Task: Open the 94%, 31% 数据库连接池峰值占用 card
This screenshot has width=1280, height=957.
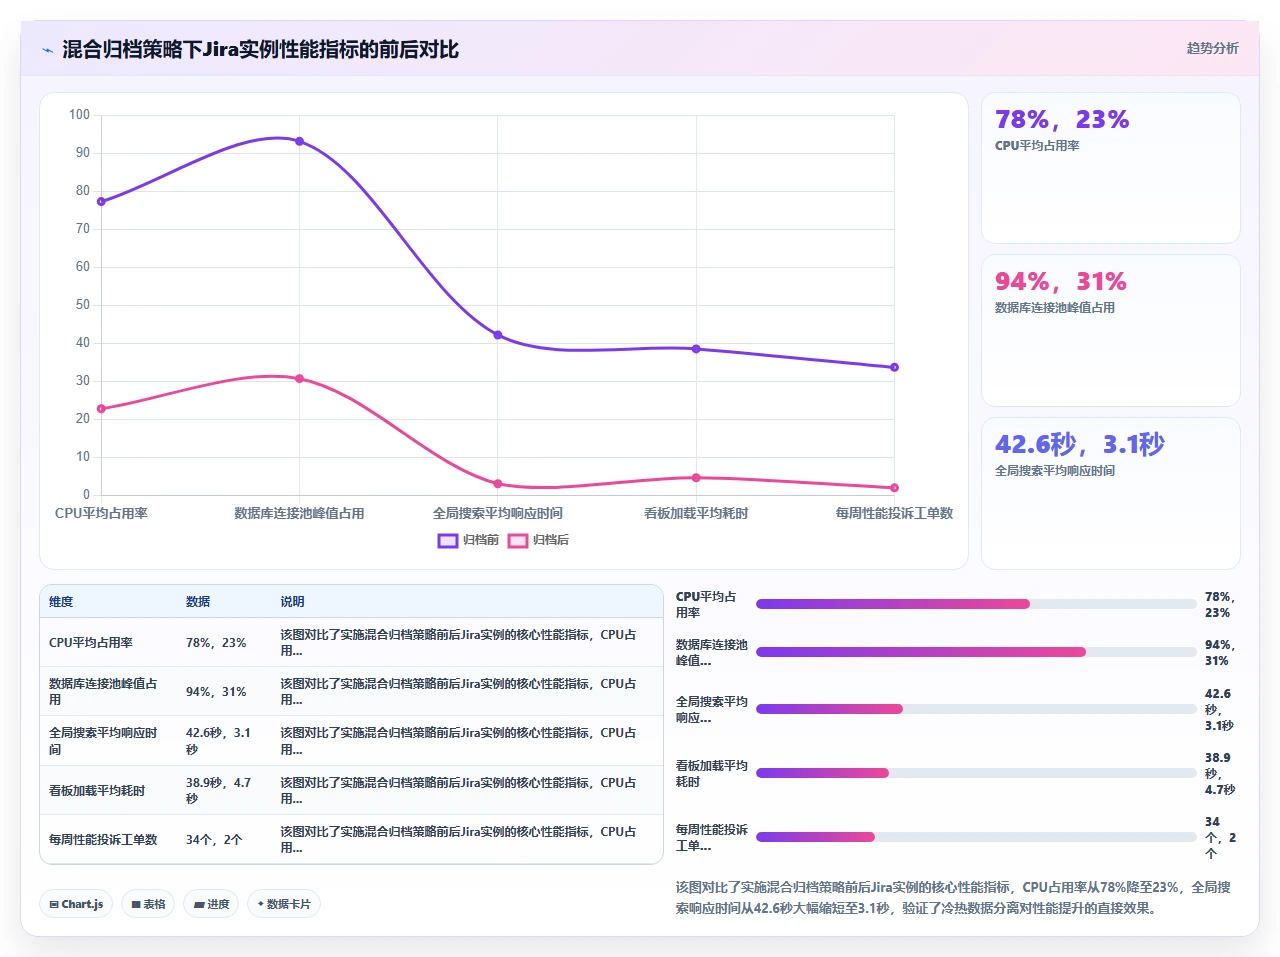Action: click(1110, 331)
